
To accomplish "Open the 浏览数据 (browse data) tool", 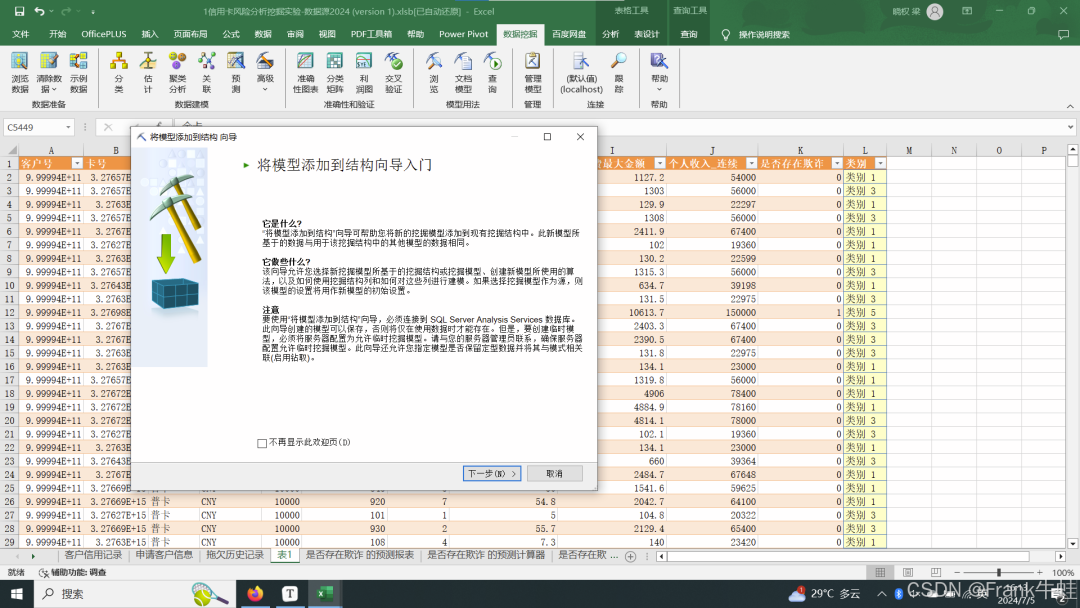I will [x=20, y=72].
